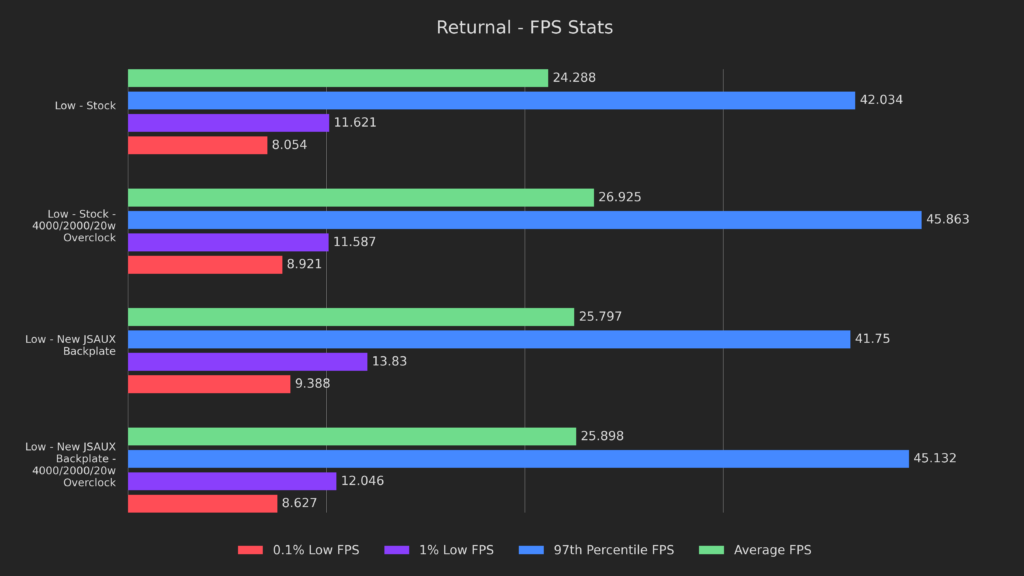Click the green Average FPS legend swatch
The image size is (1024, 576).
713,550
